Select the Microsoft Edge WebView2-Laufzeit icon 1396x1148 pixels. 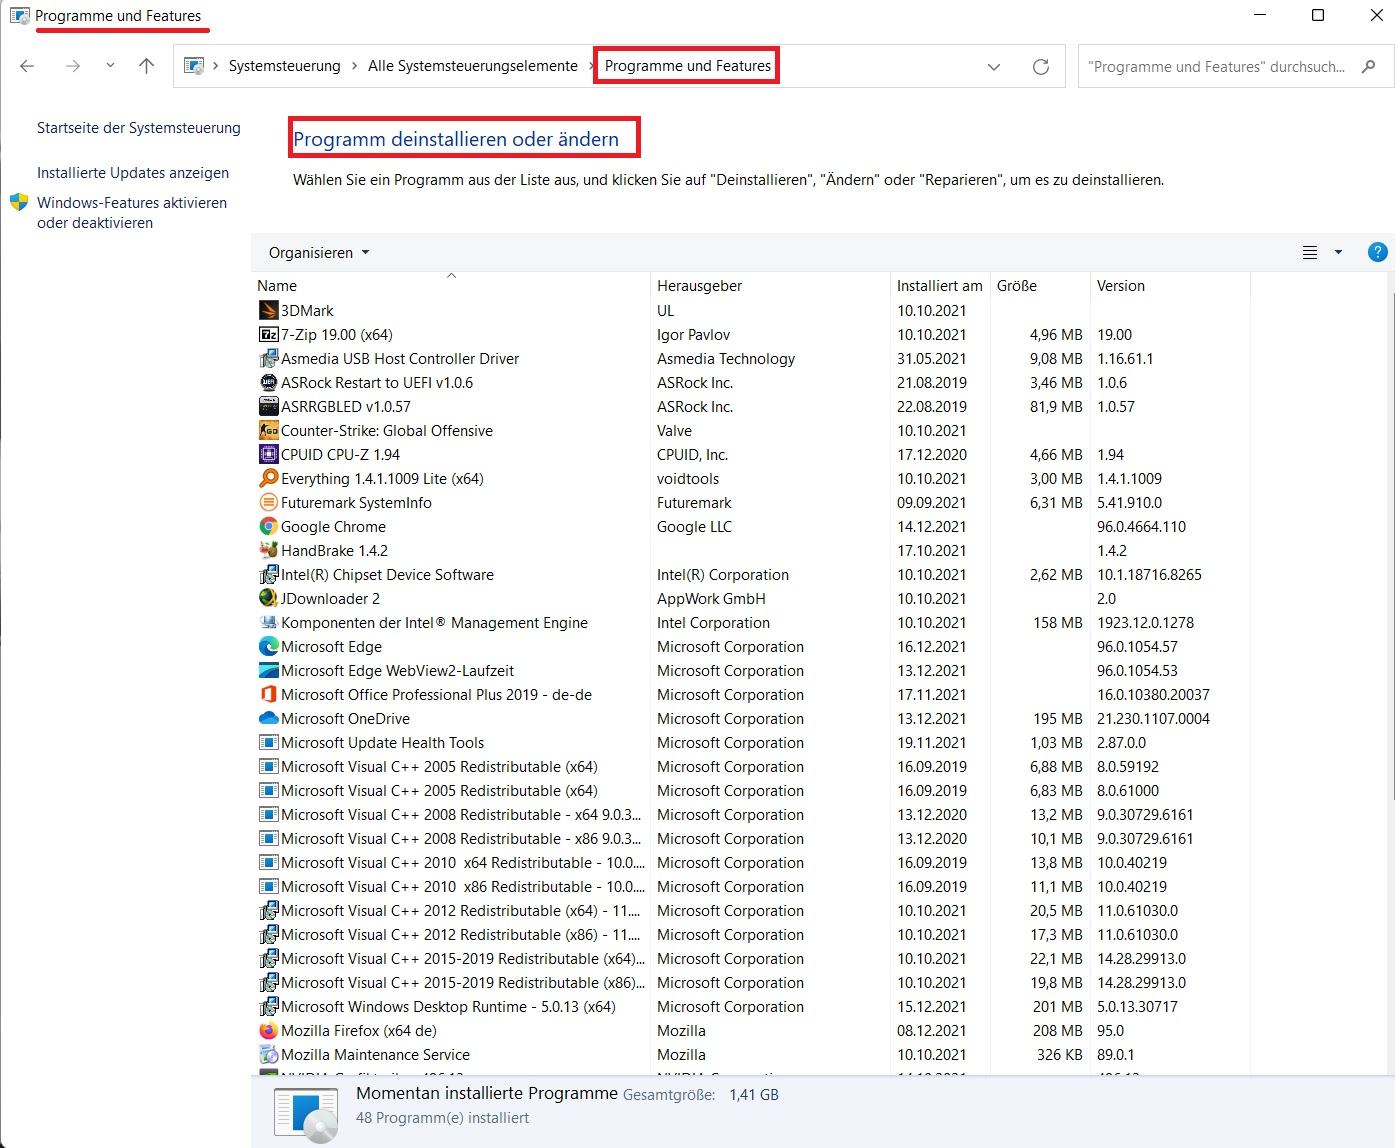pyautogui.click(x=268, y=671)
